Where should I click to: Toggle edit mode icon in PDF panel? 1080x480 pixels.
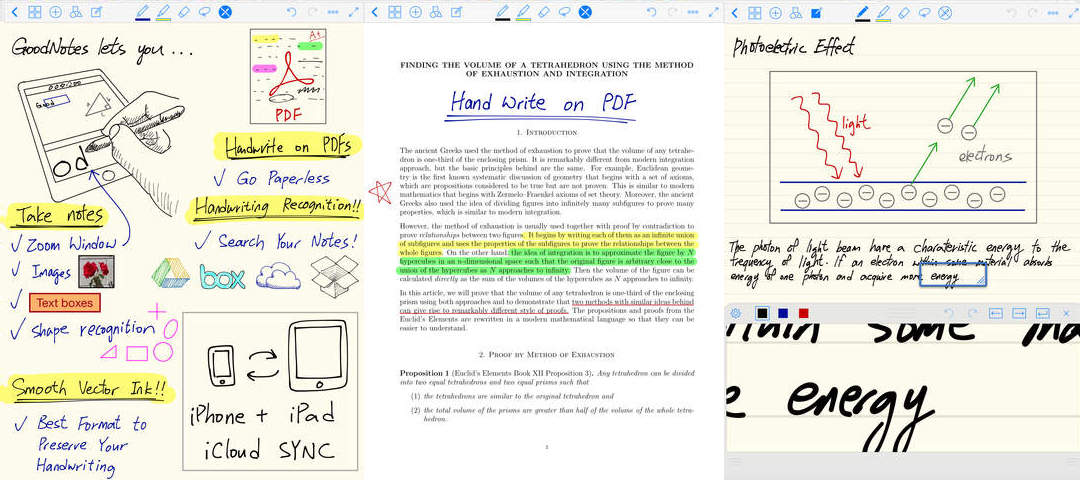457,12
